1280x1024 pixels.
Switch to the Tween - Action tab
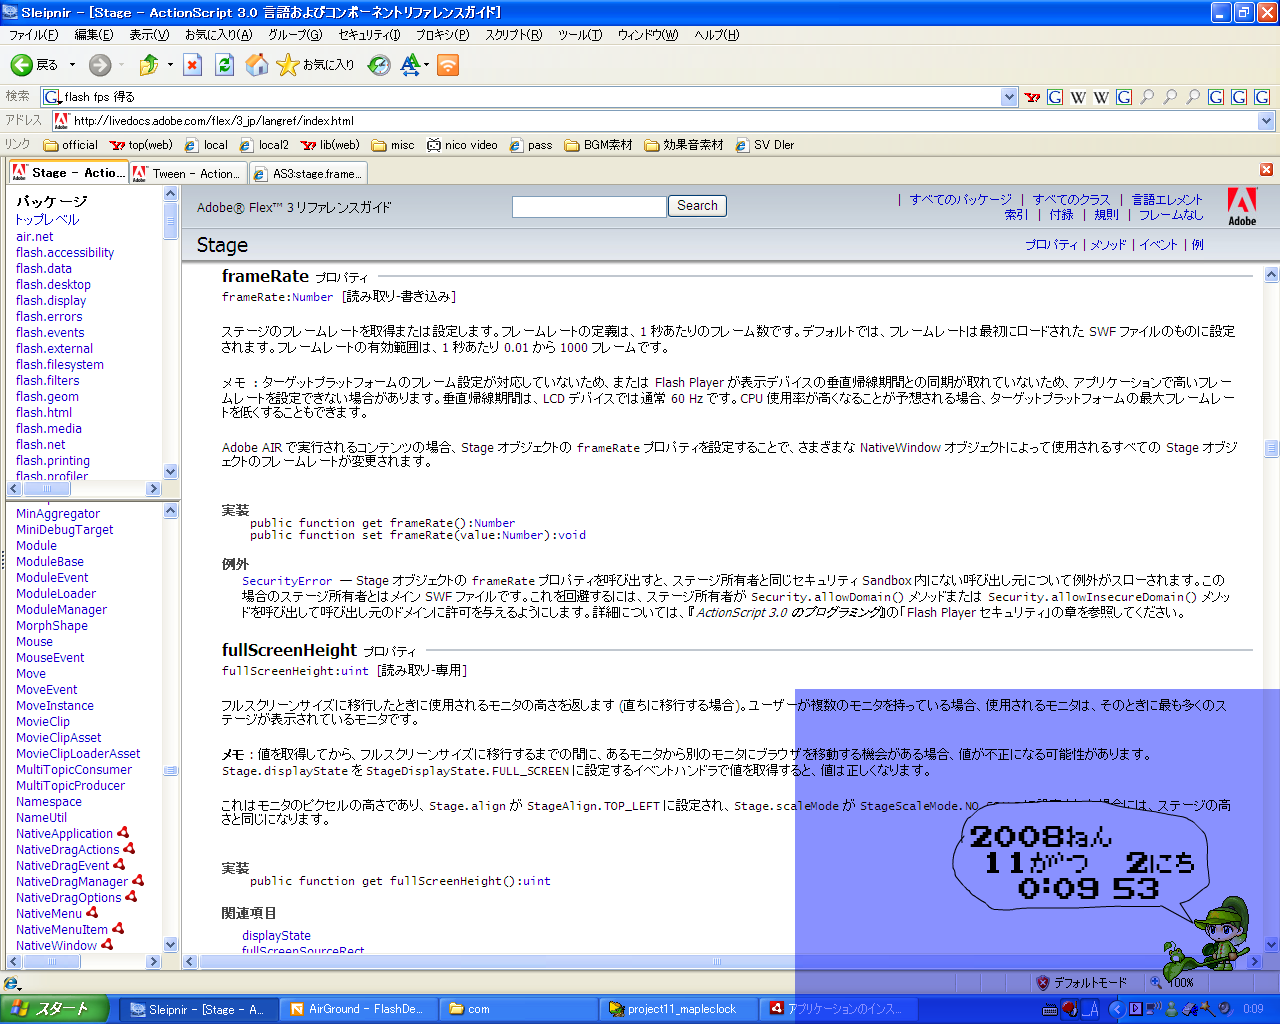187,173
